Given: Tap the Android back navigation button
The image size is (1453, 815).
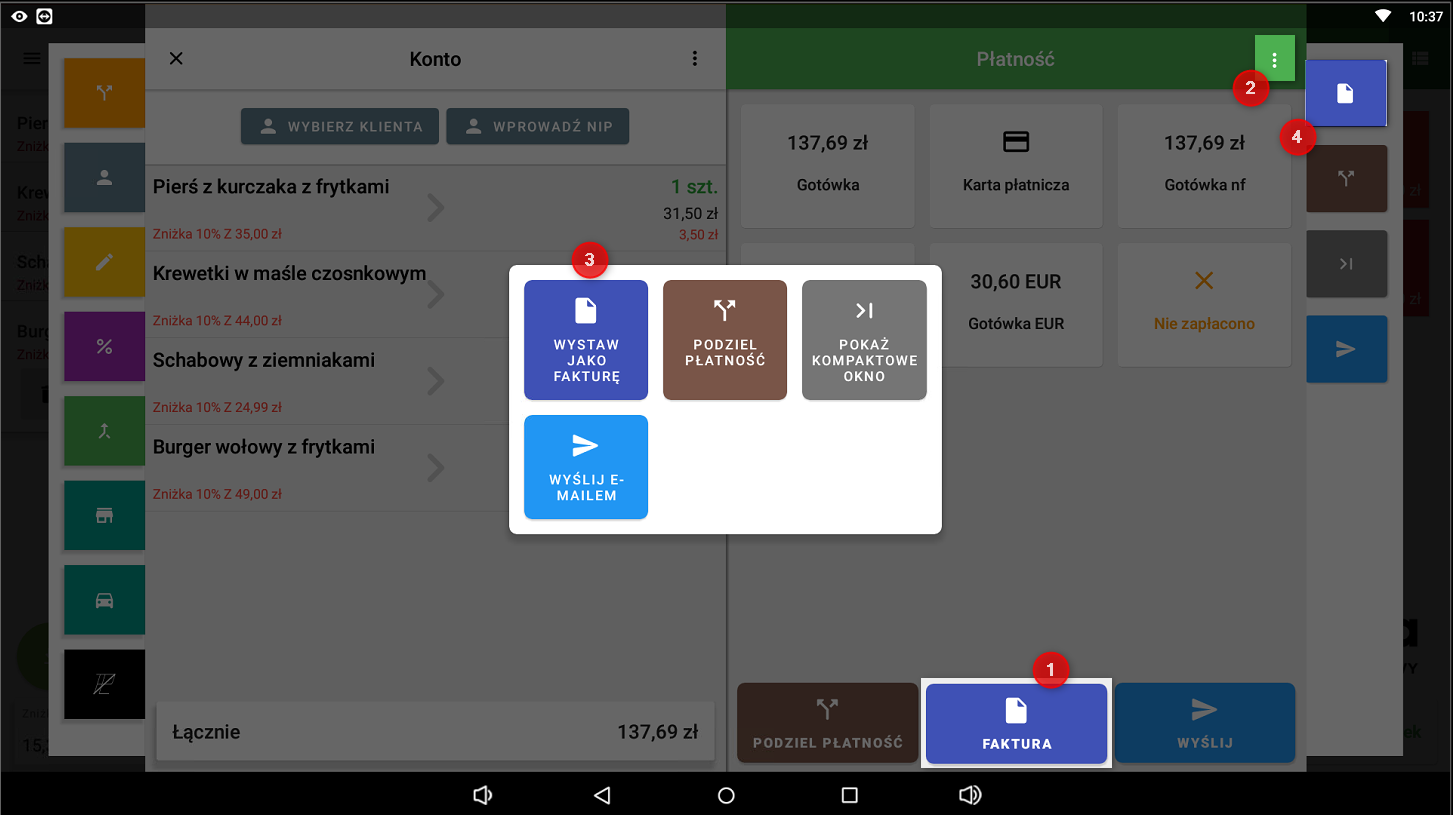Looking at the screenshot, I should tap(602, 795).
